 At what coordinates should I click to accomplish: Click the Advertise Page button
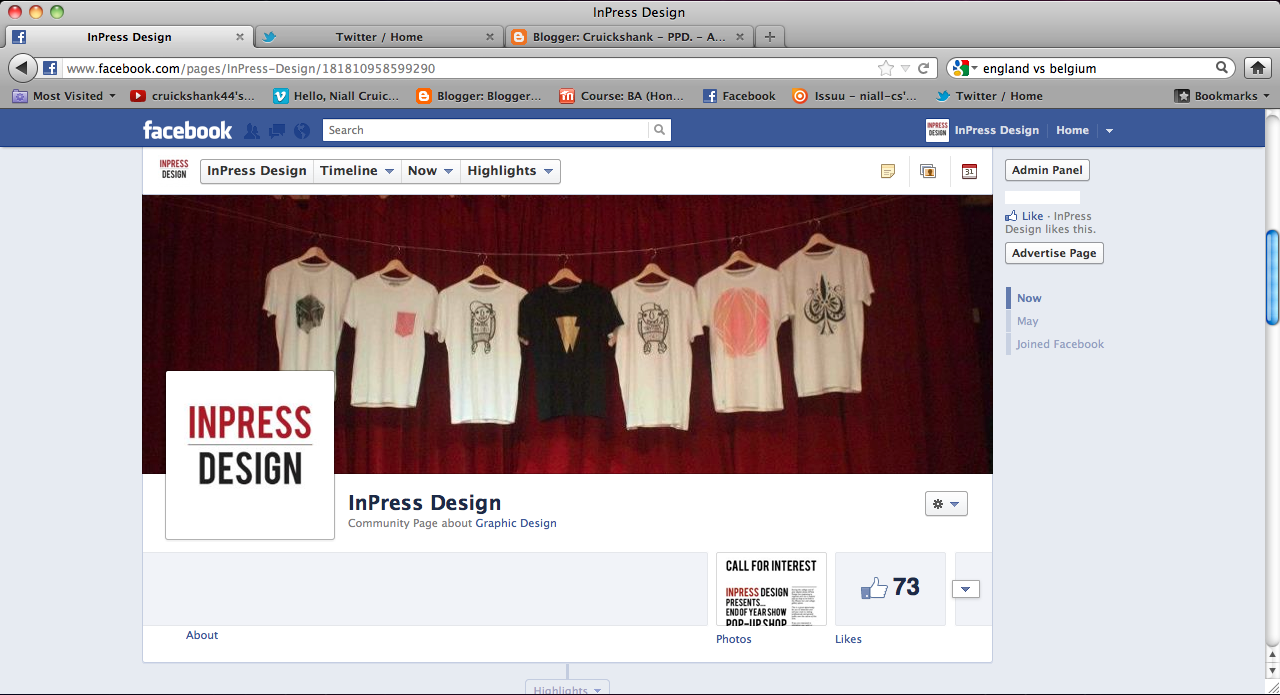1054,253
